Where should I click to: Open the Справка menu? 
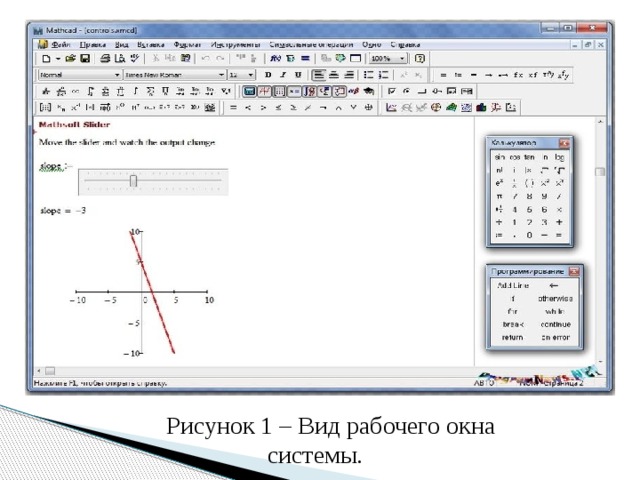405,44
